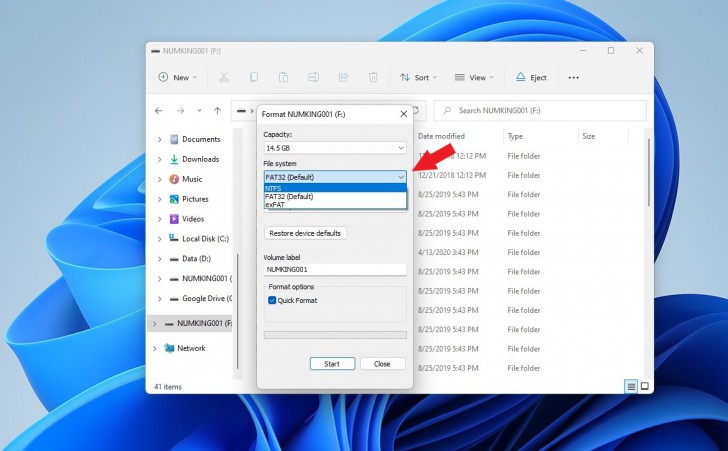Toggle the Quick Format checkbox
Screen dimensions: 728x451
[272, 301]
